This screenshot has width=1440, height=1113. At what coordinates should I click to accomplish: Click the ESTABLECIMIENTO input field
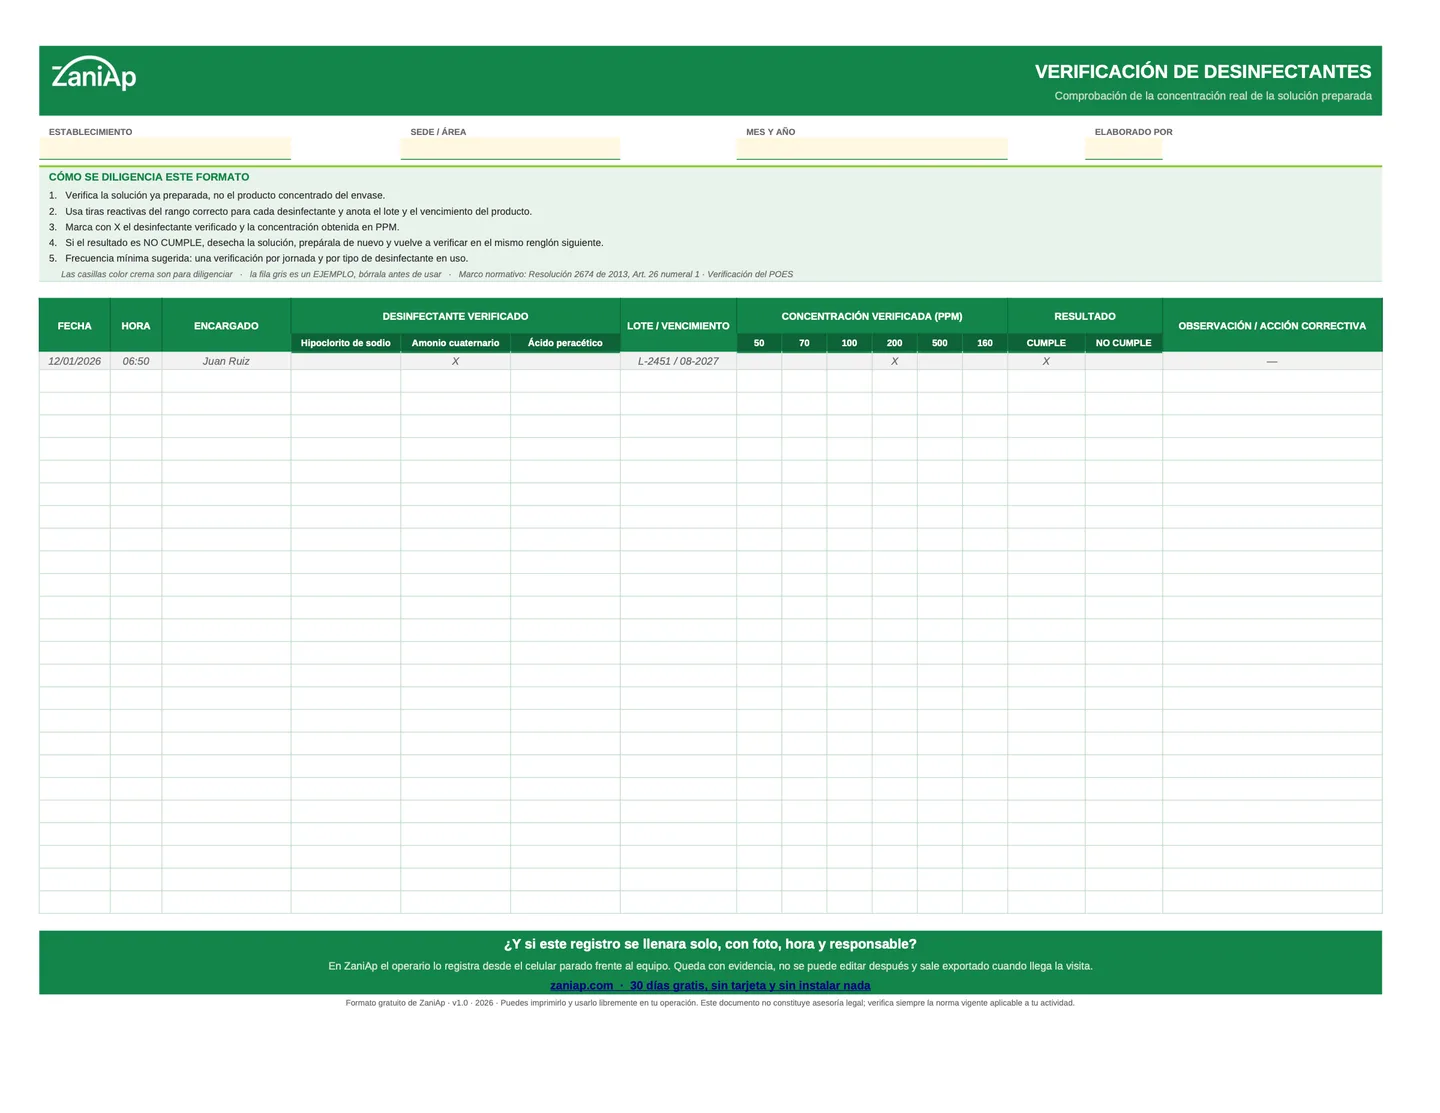point(165,148)
